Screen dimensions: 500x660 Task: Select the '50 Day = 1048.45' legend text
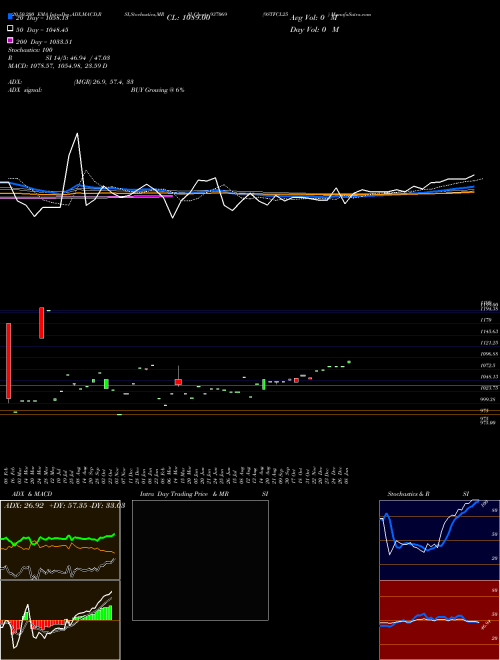42,30
